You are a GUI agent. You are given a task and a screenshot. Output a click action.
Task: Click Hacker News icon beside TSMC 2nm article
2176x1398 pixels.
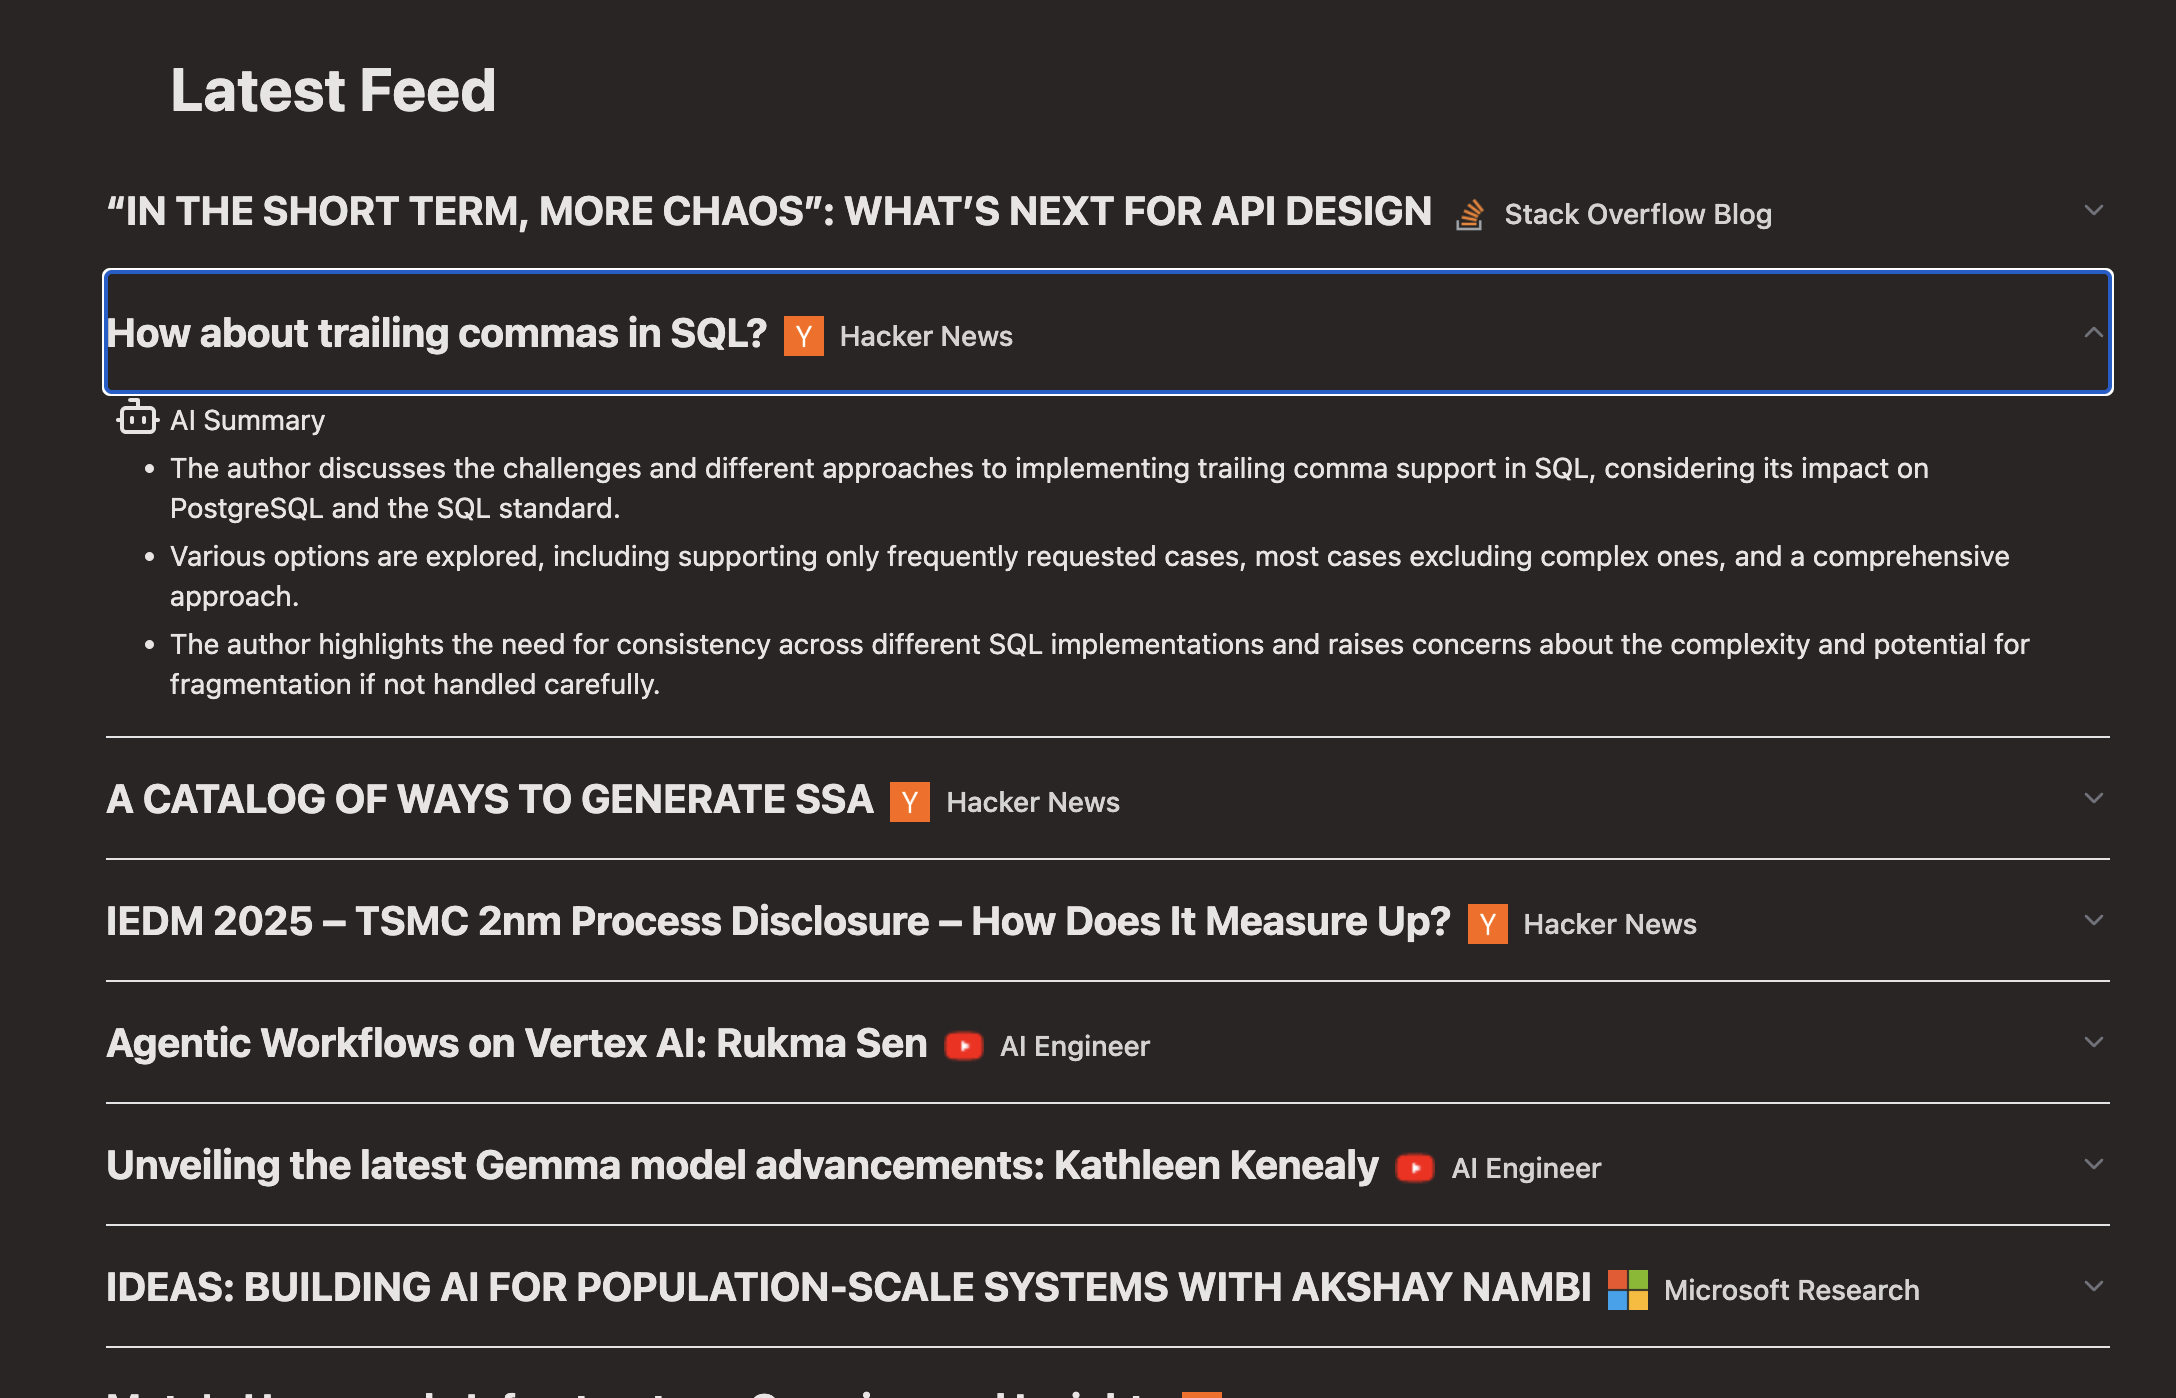pos(1487,924)
